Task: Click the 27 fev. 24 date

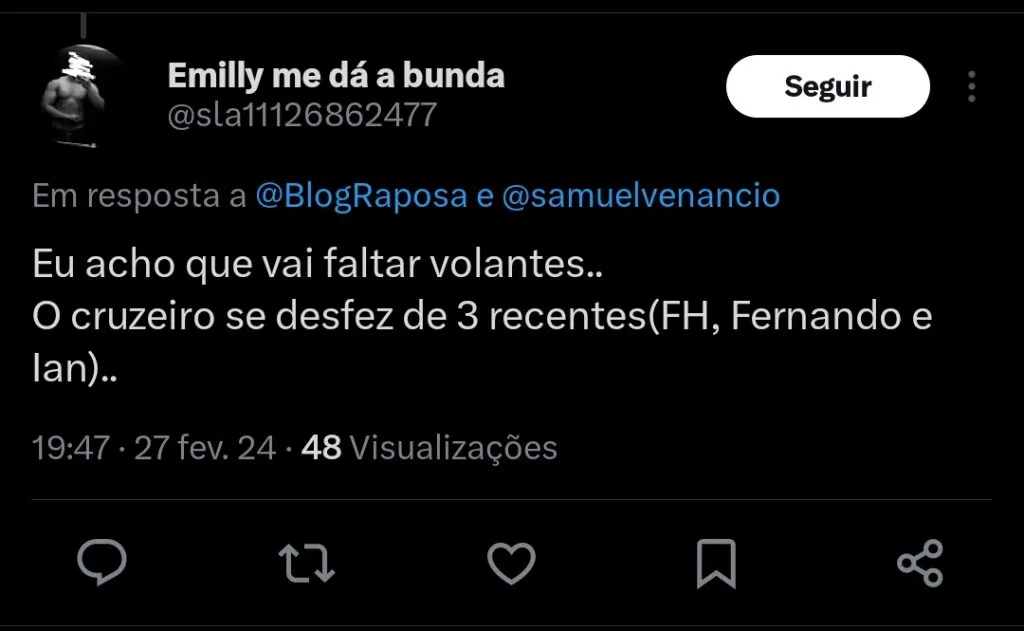Action: tap(205, 447)
